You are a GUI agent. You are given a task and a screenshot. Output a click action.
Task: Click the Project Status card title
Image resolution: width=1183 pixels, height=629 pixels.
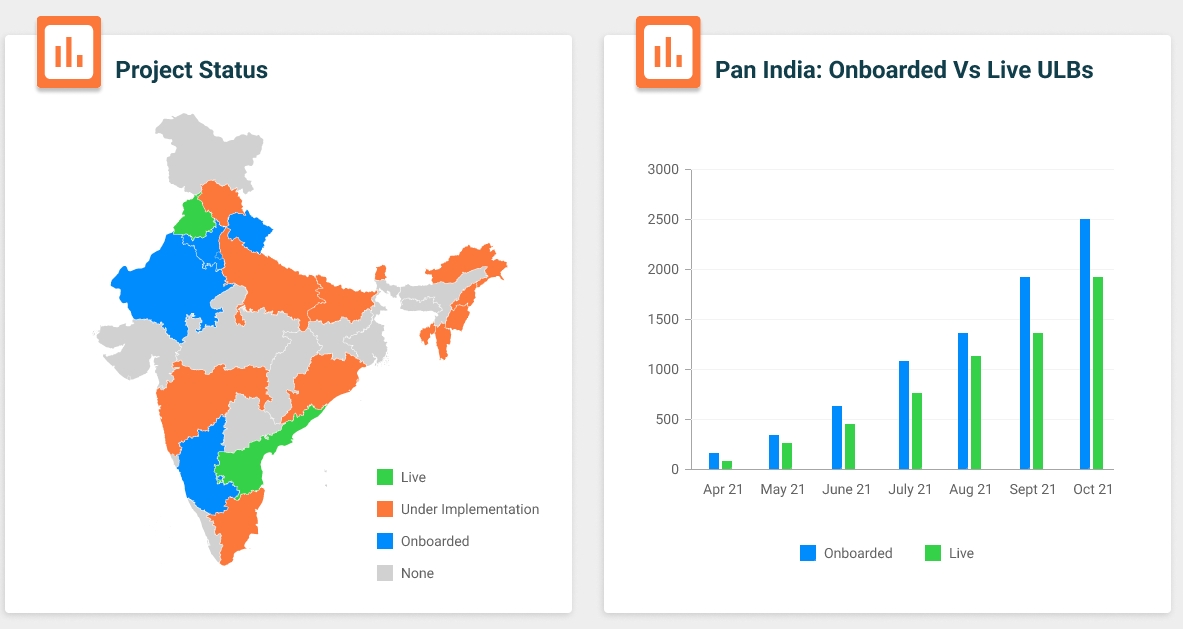(192, 70)
